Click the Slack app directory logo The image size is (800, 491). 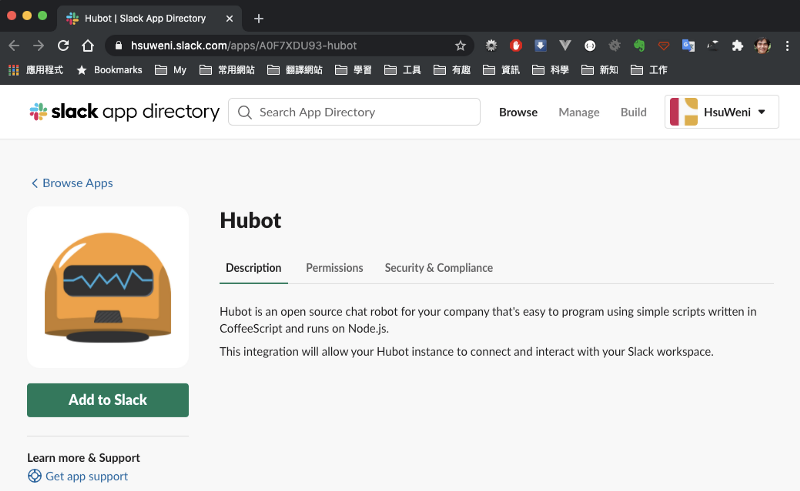(x=124, y=112)
